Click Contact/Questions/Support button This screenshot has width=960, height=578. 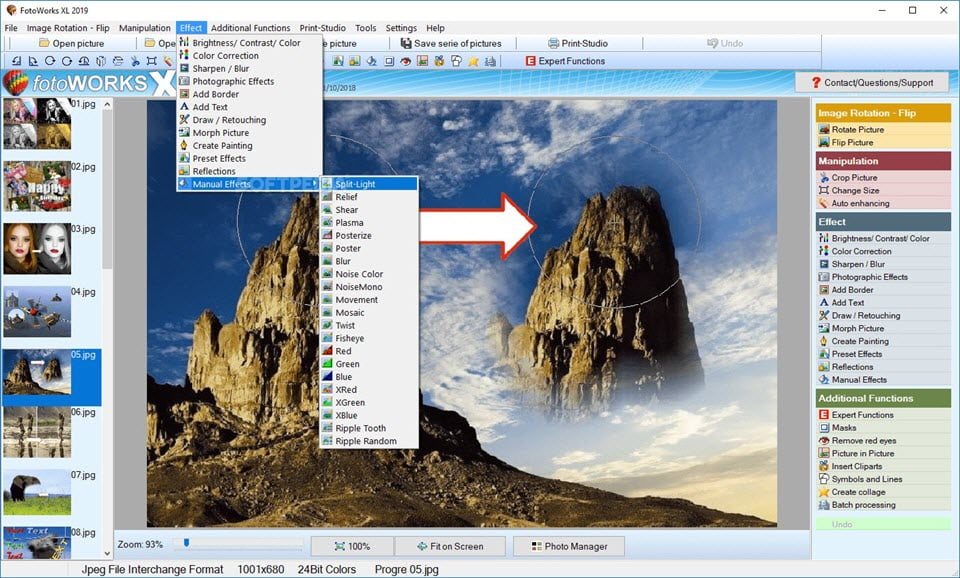coord(872,83)
